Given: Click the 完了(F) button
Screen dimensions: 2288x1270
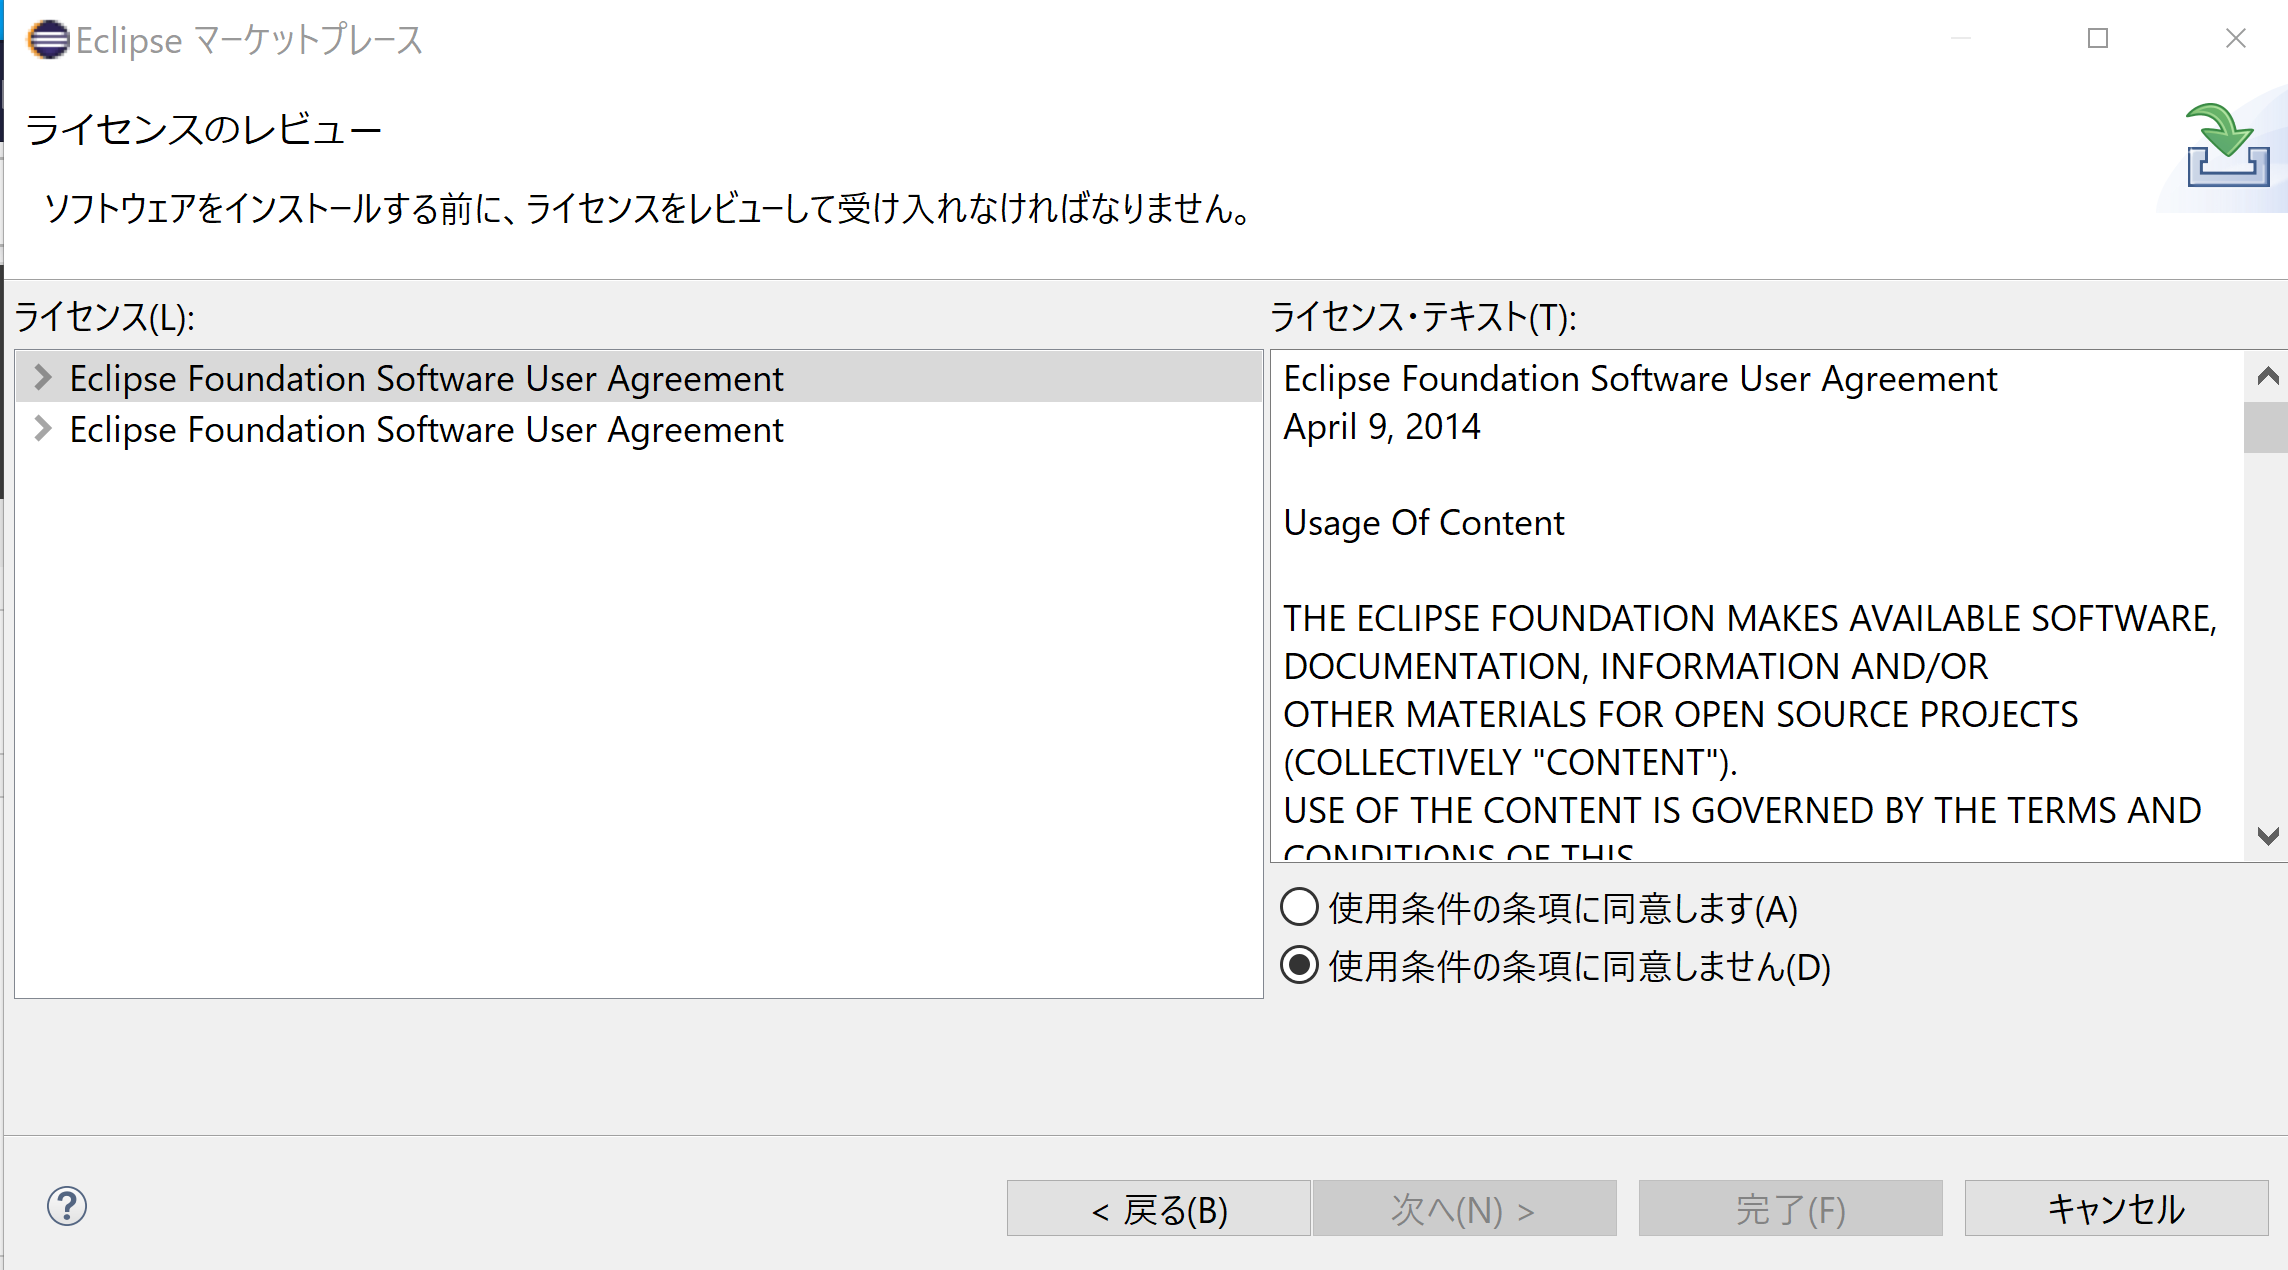Looking at the screenshot, I should pos(1790,1209).
